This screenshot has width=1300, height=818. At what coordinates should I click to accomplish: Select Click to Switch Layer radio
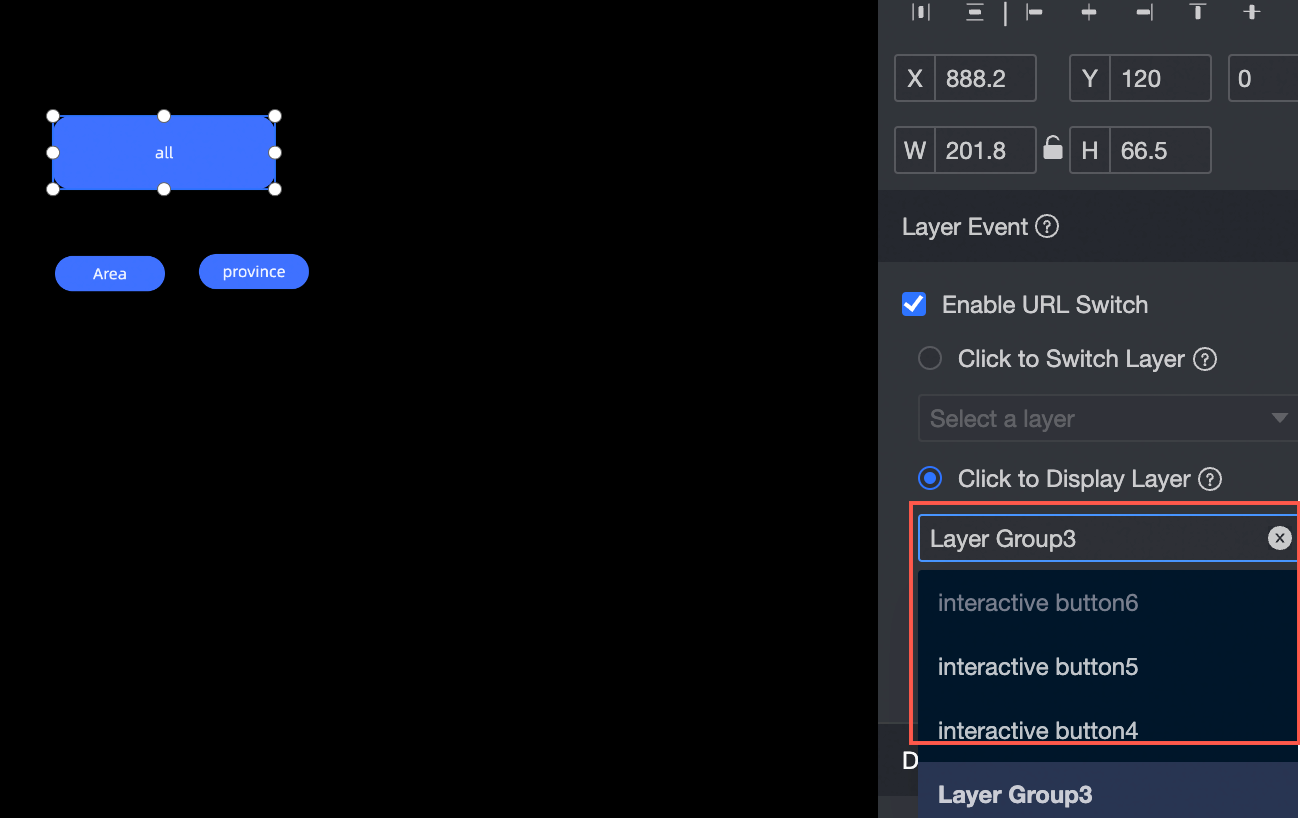(x=930, y=358)
